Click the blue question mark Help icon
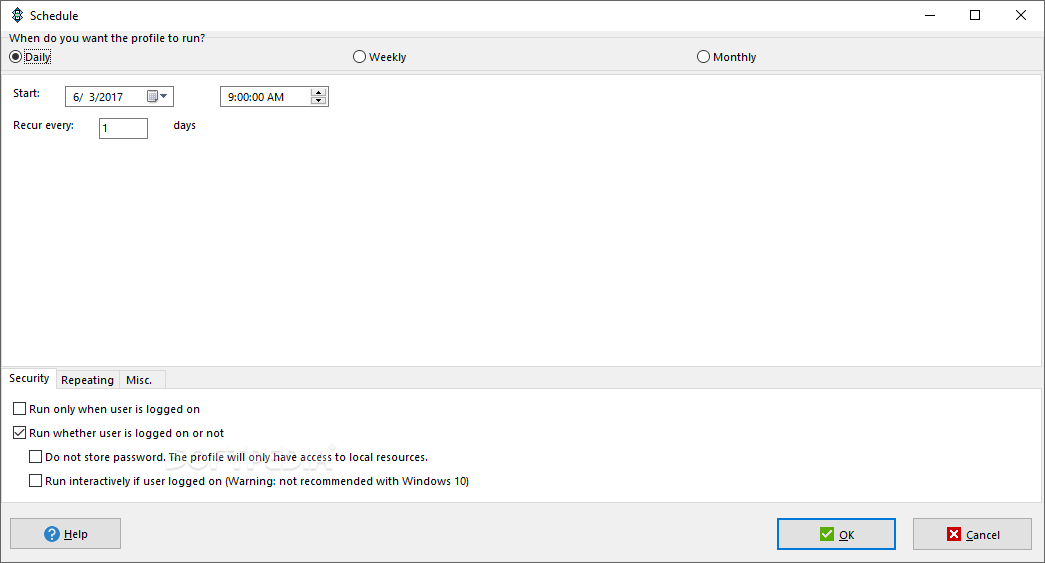1045x563 pixels. point(52,534)
